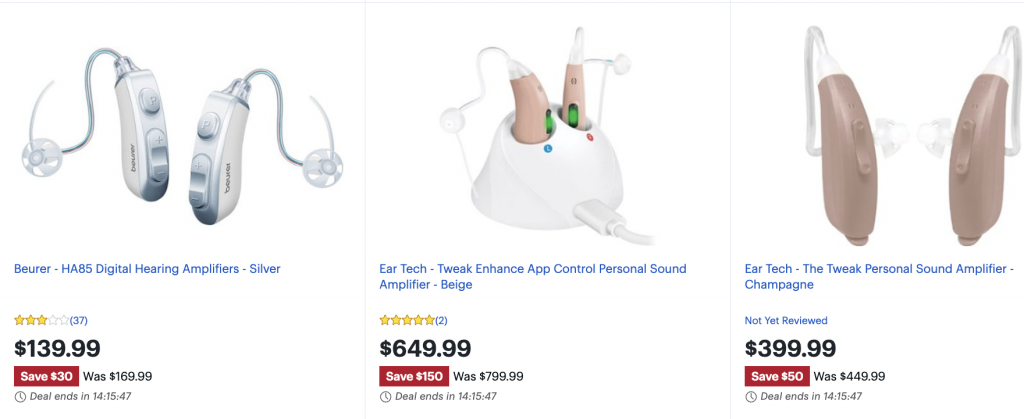Click the five-star rating for Tweak Enhance
1024x419 pixels.
click(x=406, y=321)
